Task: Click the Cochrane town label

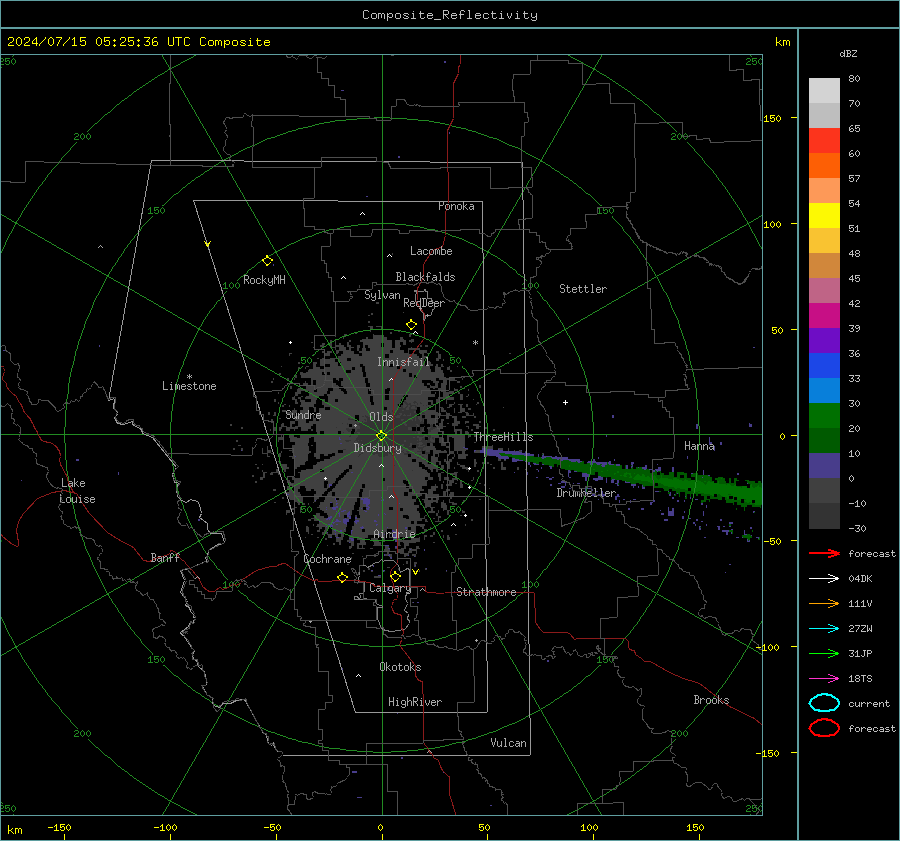Action: [x=327, y=559]
